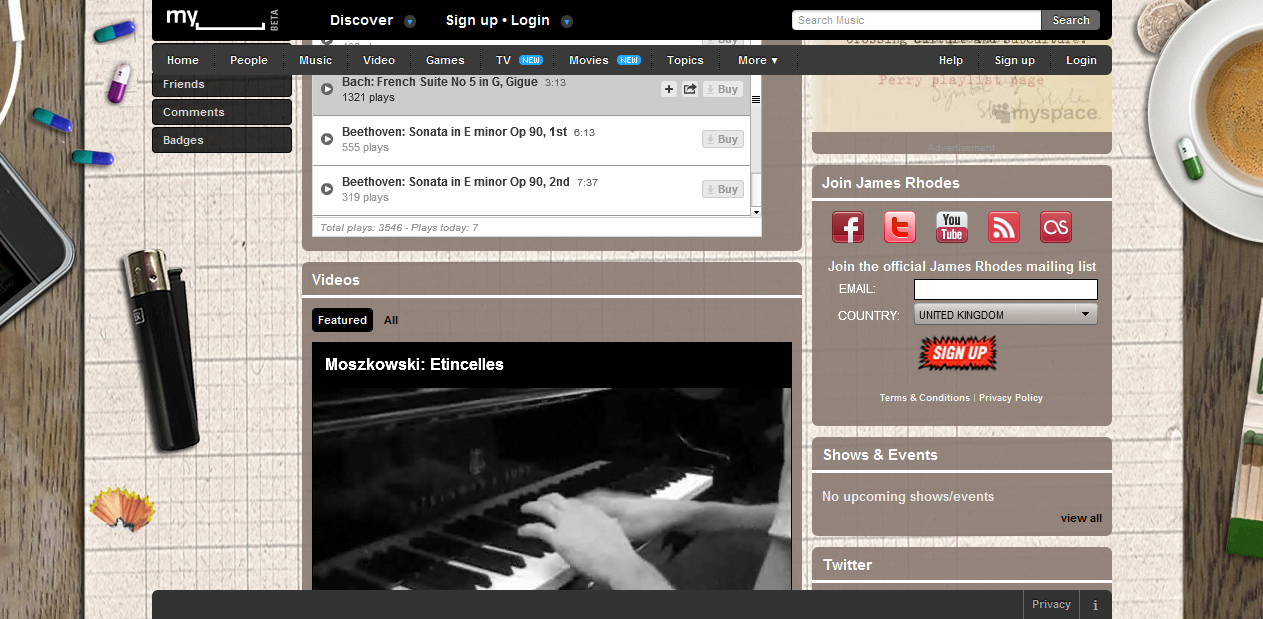Click the playlist scrollbar down arrow
Screen dimensions: 1263x619
click(756, 212)
